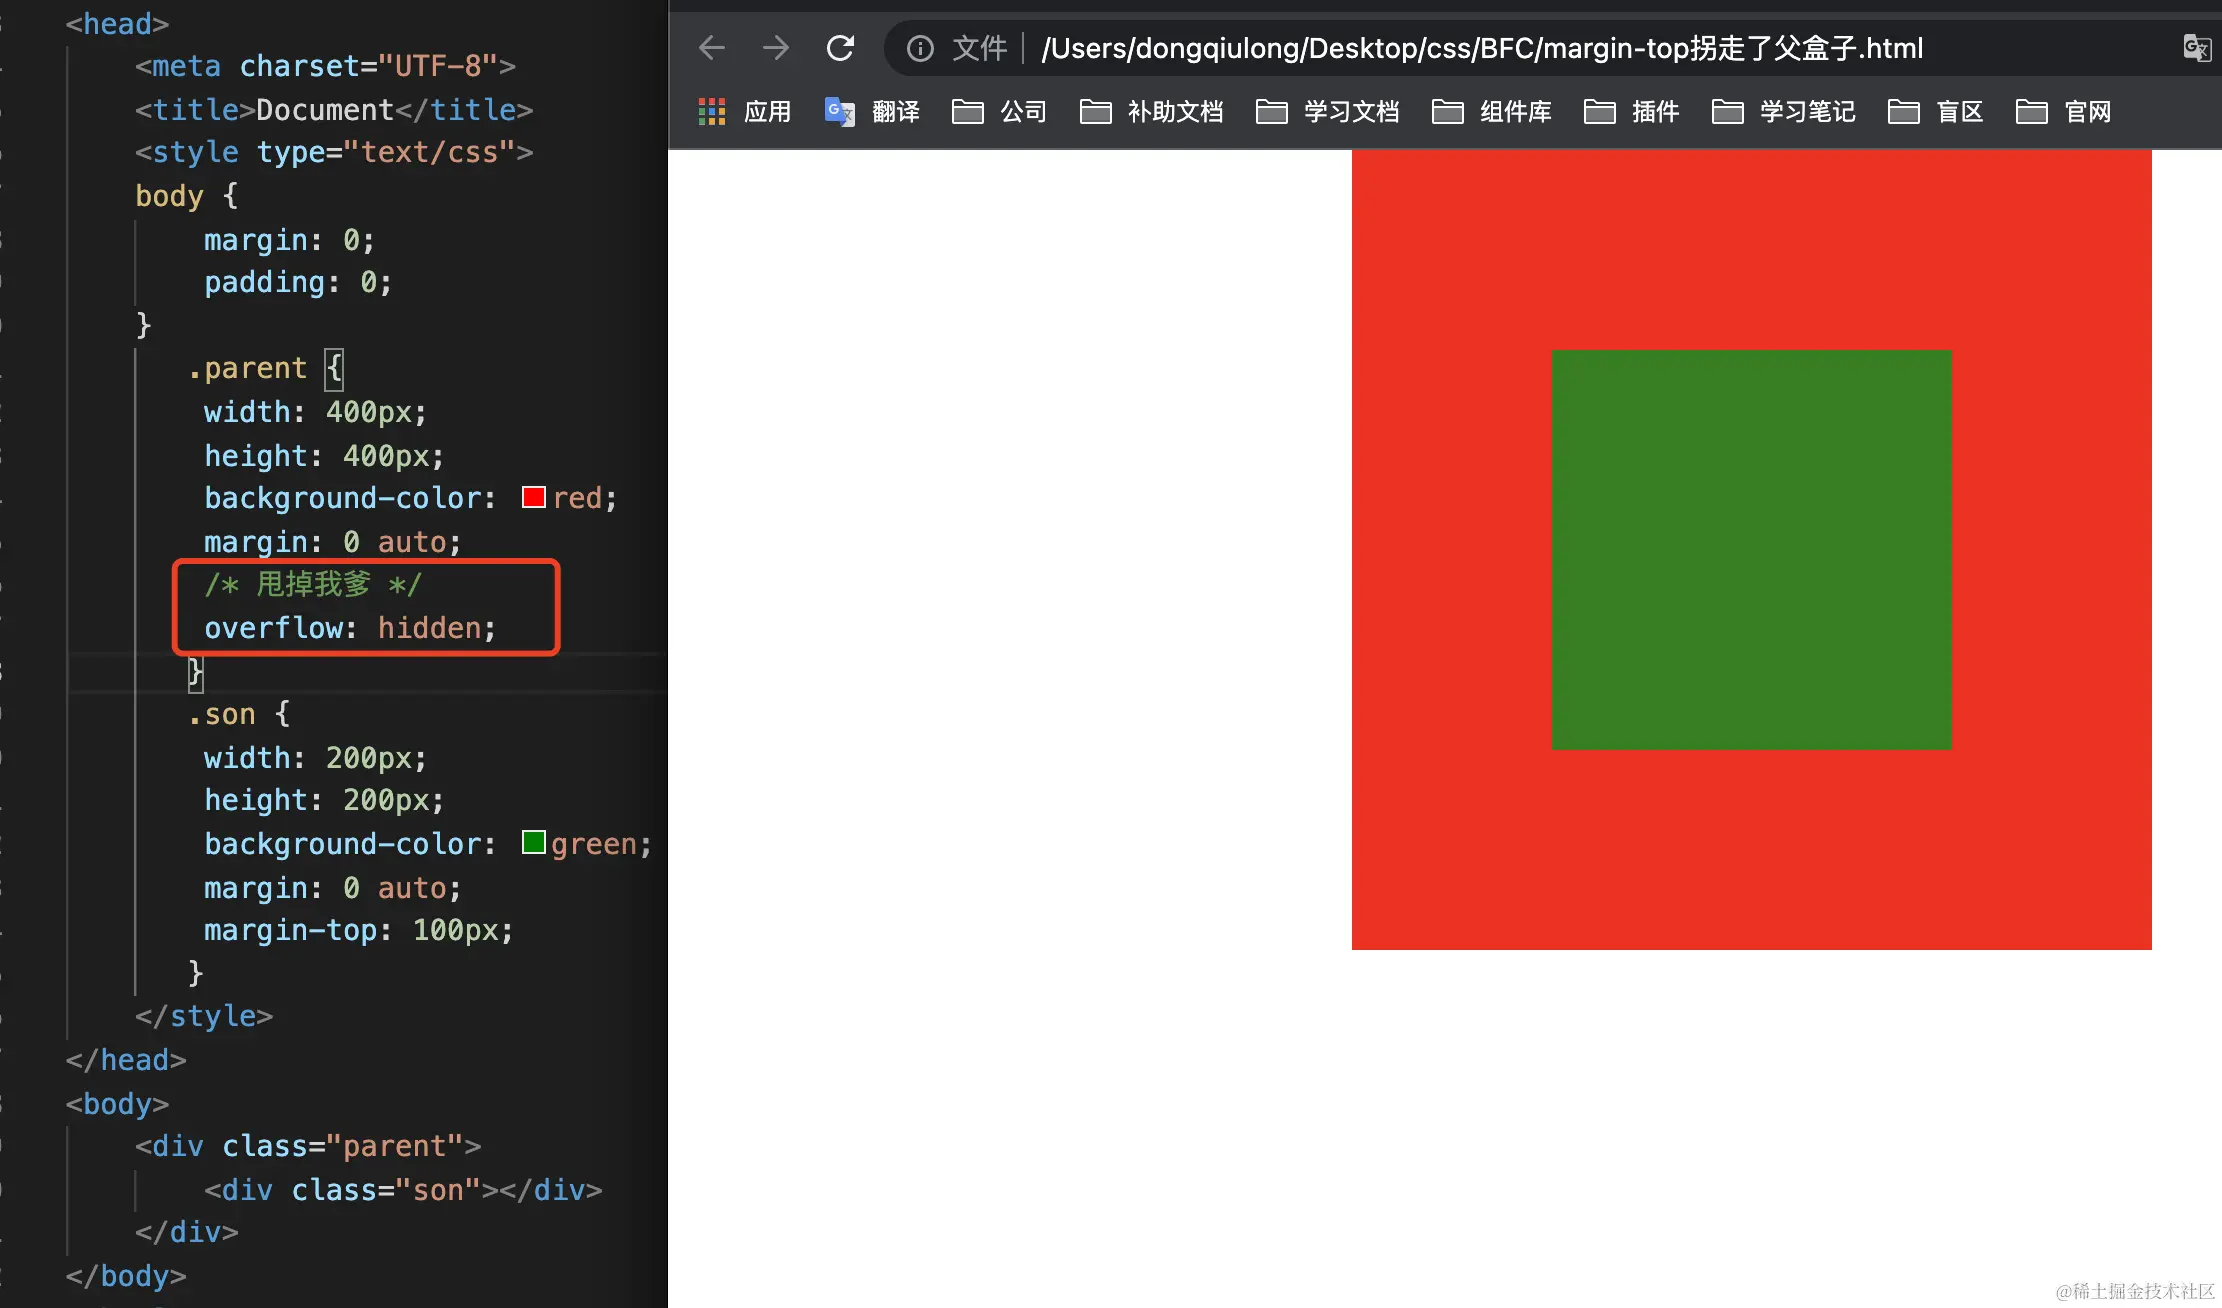Expand the 学习文档 bookmarks folder
The width and height of the screenshot is (2222, 1308).
[x=1325, y=111]
